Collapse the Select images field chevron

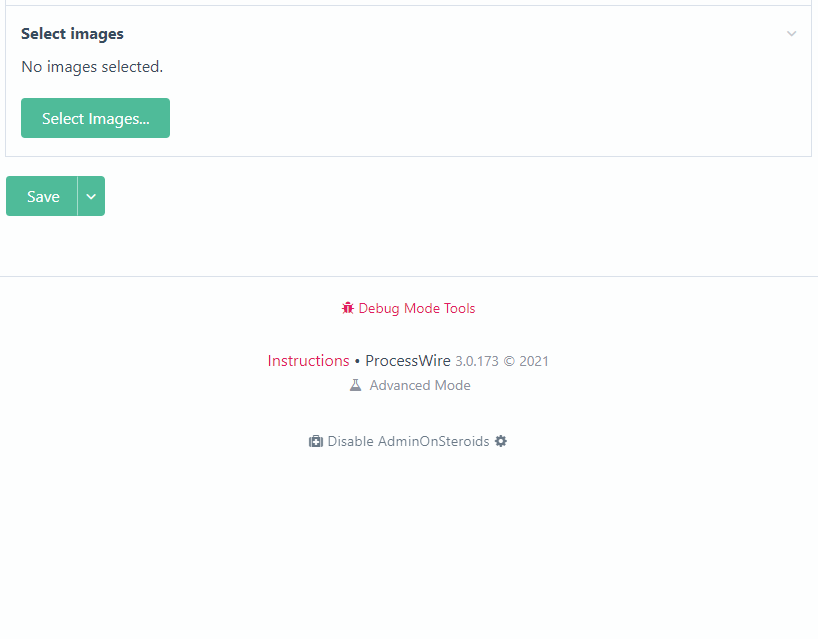791,34
